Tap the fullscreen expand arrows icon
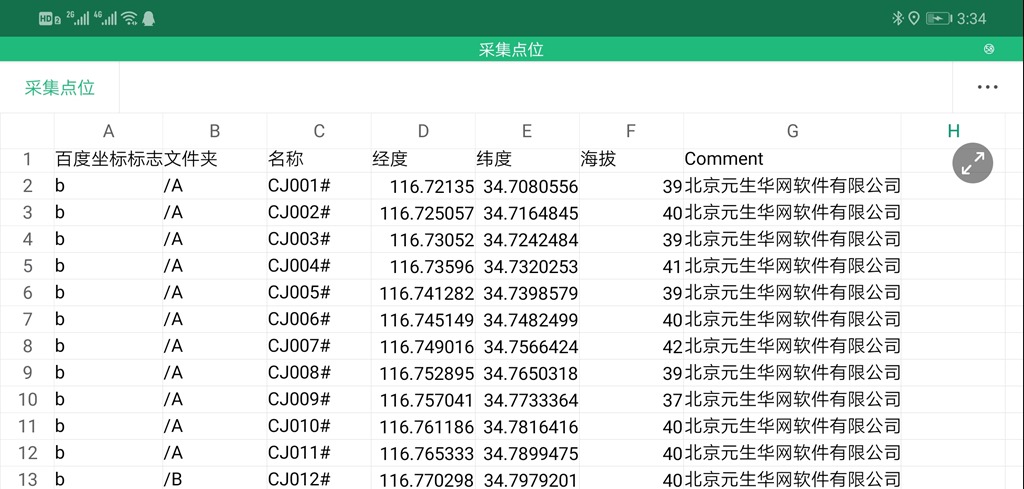1024x489 pixels. click(972, 163)
